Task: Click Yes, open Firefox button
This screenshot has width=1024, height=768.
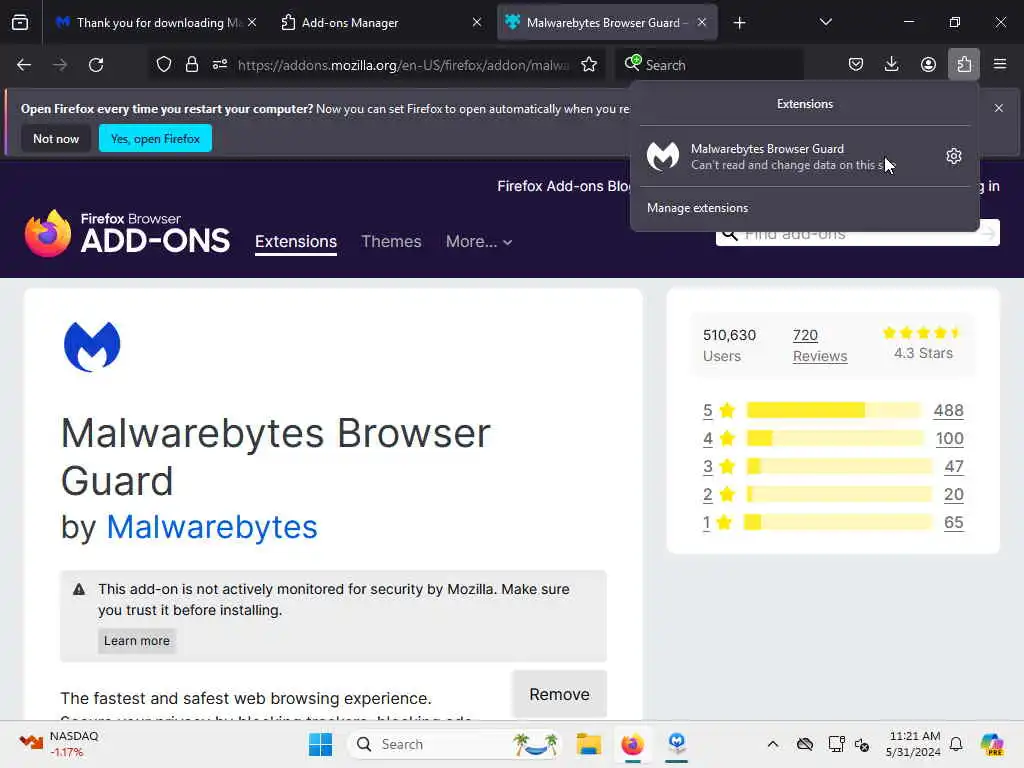Action: pos(155,138)
